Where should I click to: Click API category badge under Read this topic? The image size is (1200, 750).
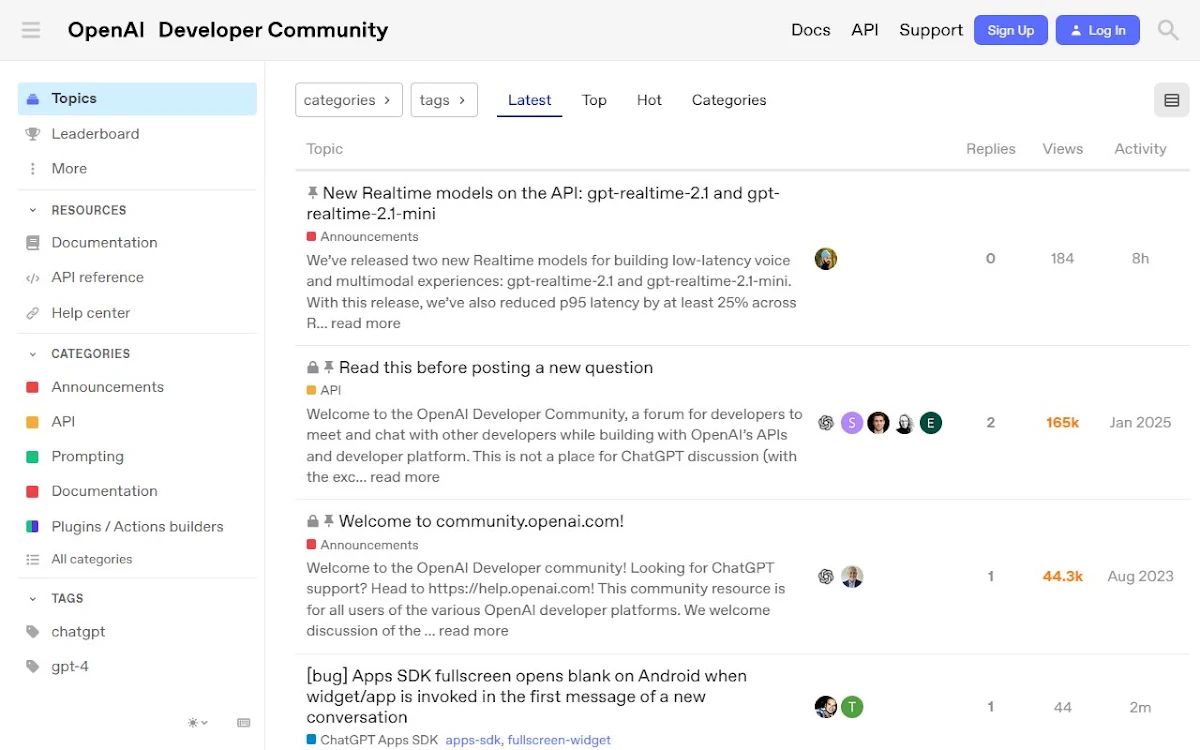point(324,391)
